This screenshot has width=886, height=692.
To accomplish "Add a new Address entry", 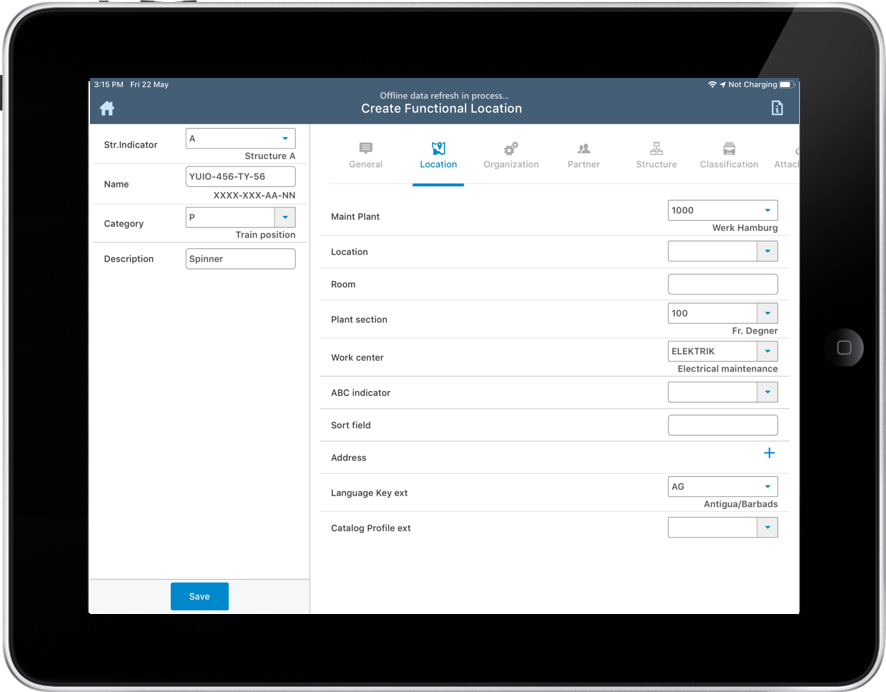I will tap(769, 453).
